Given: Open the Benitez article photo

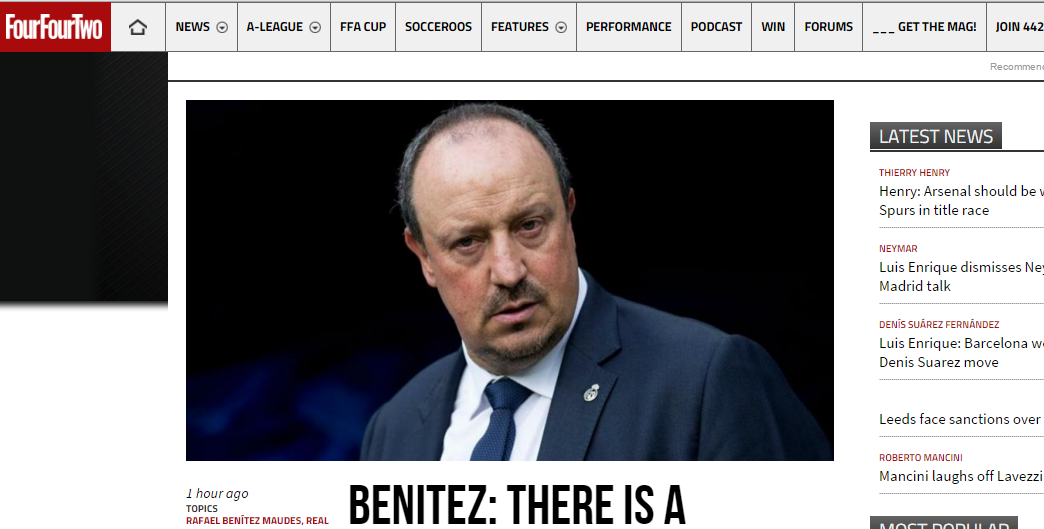Looking at the screenshot, I should pos(509,280).
